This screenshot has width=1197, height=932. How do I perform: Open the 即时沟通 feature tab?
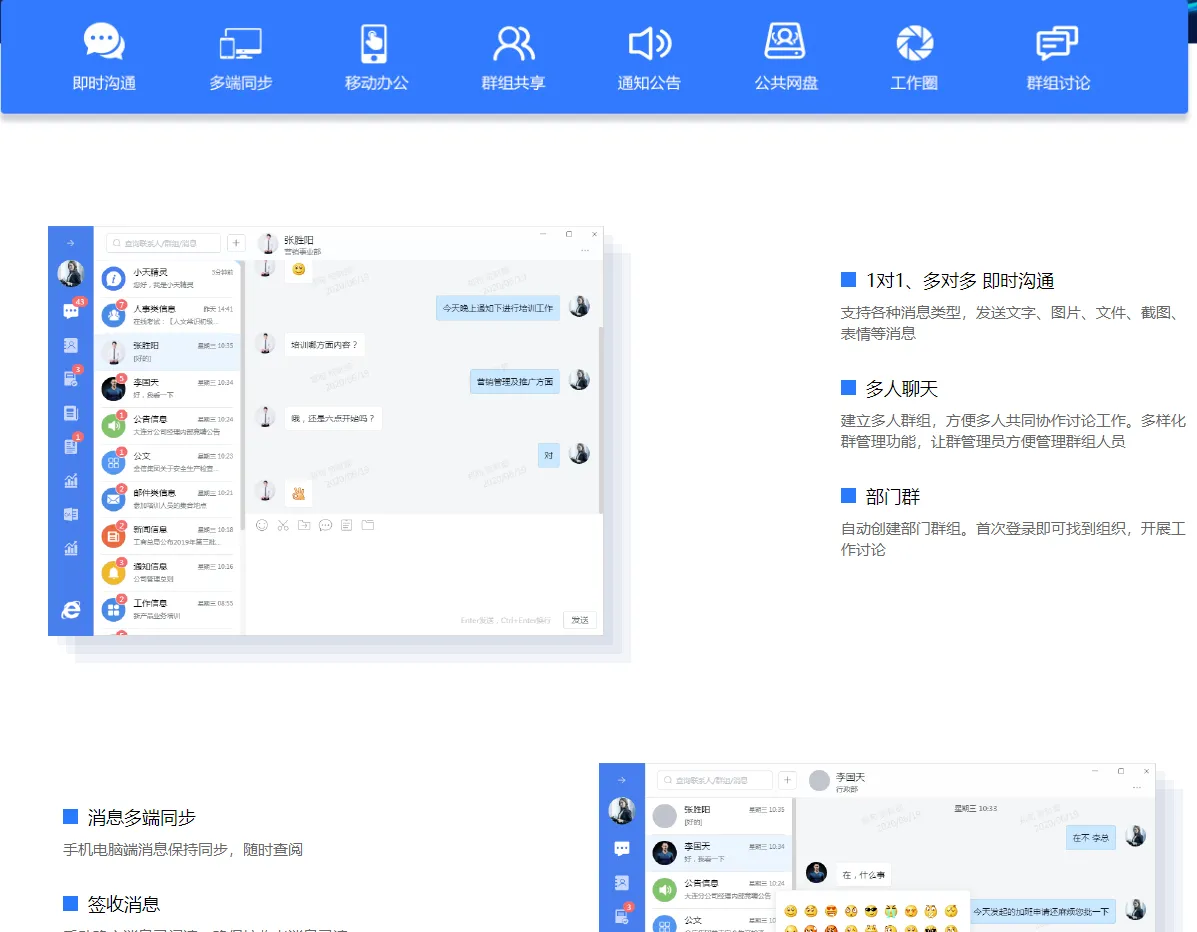click(104, 58)
